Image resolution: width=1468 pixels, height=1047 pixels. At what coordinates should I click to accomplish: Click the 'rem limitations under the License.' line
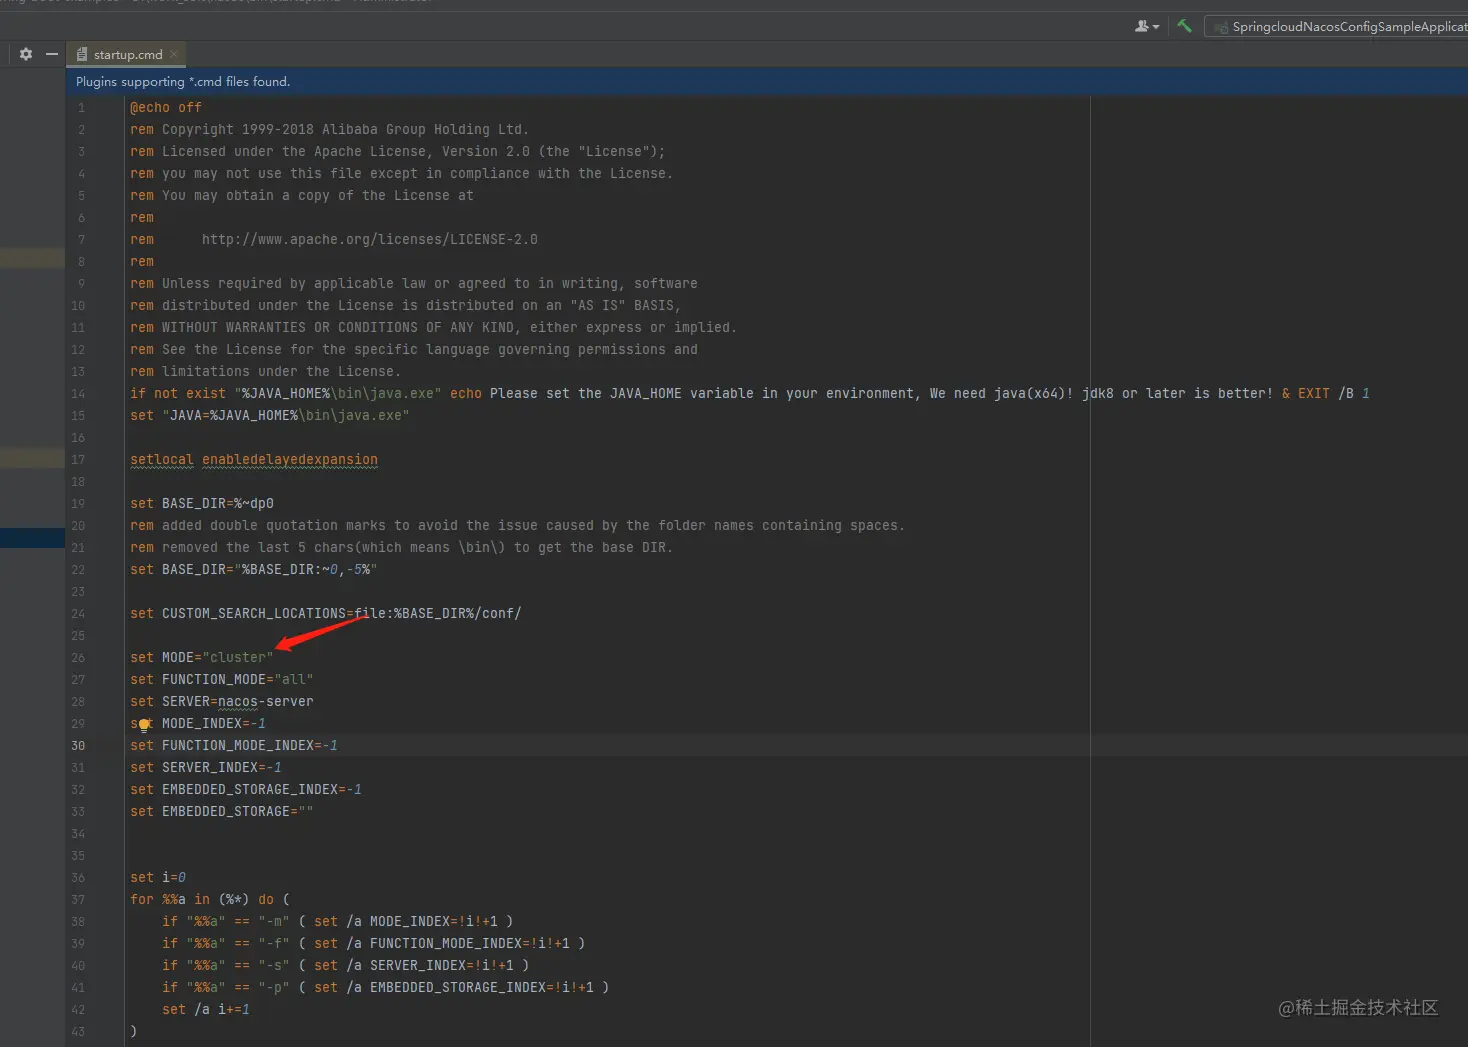[x=266, y=372]
